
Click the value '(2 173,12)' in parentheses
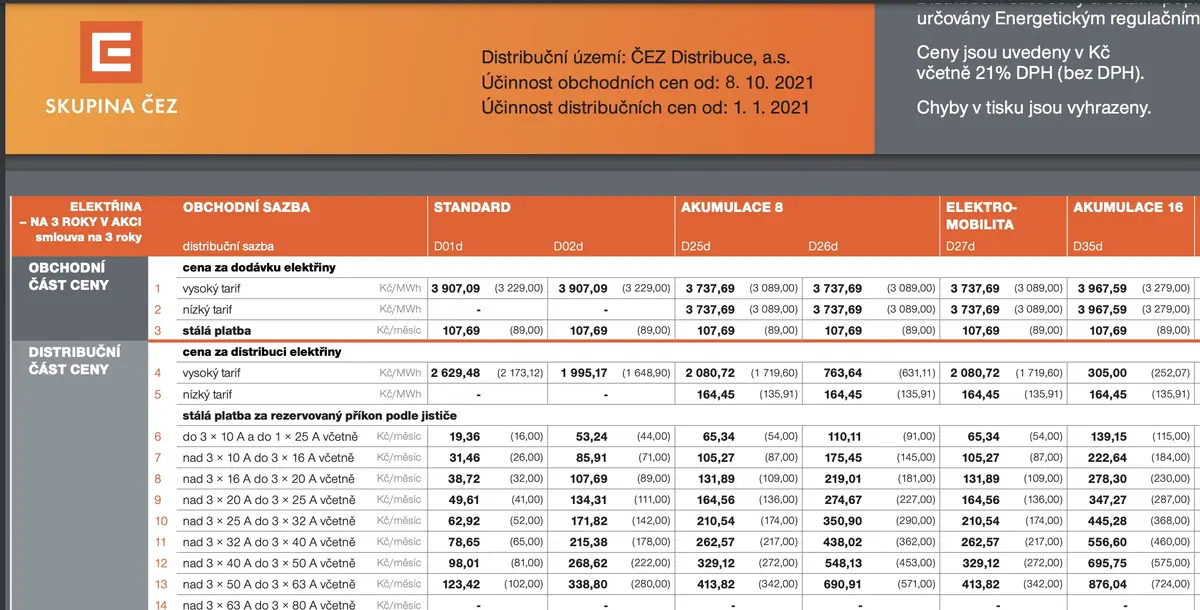tap(520, 373)
